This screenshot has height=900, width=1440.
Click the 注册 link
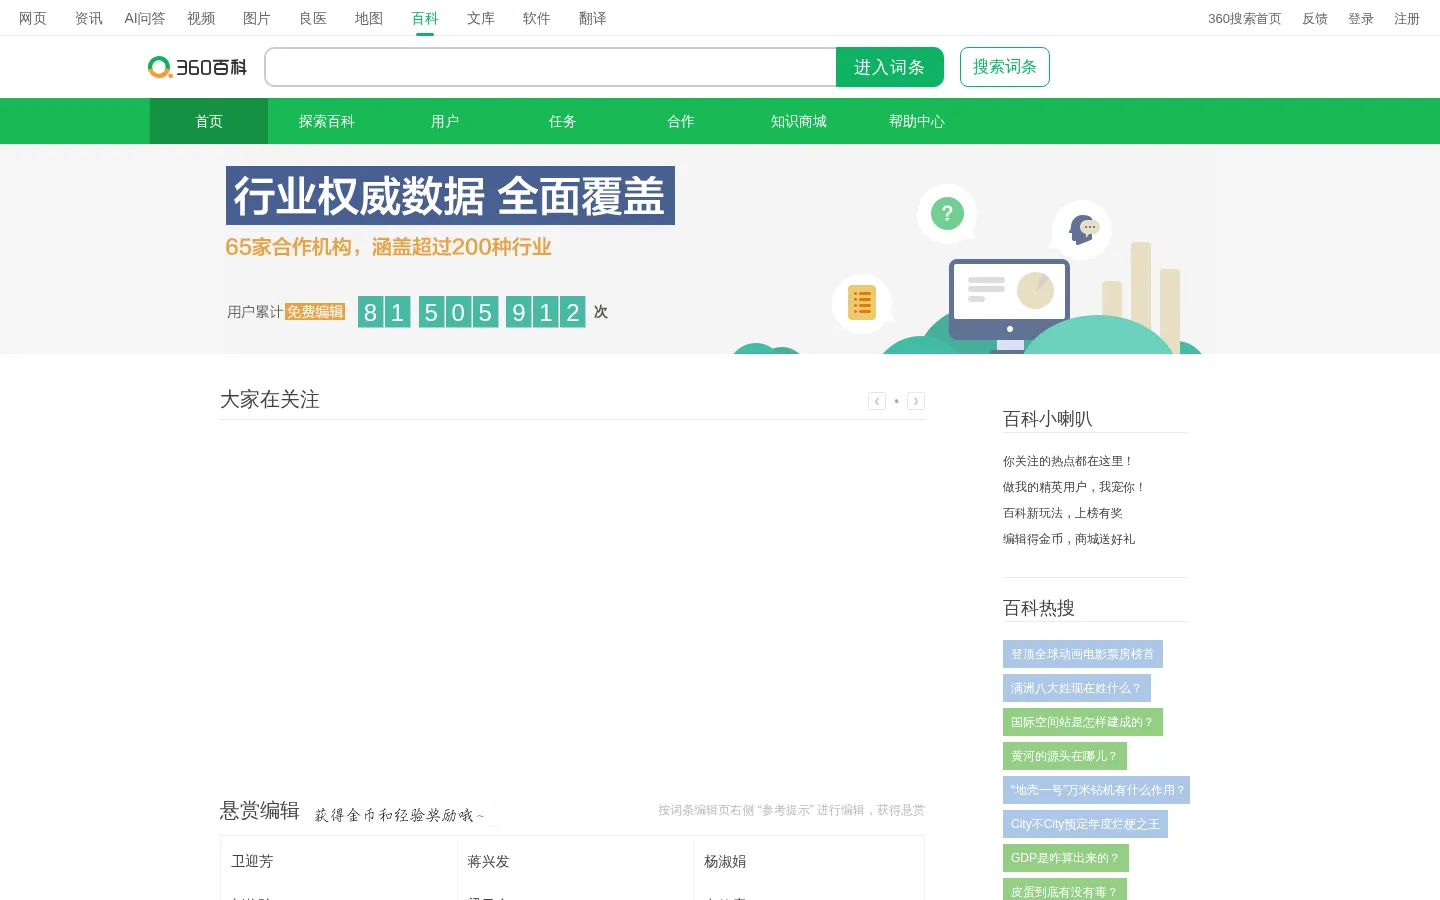pos(1407,18)
